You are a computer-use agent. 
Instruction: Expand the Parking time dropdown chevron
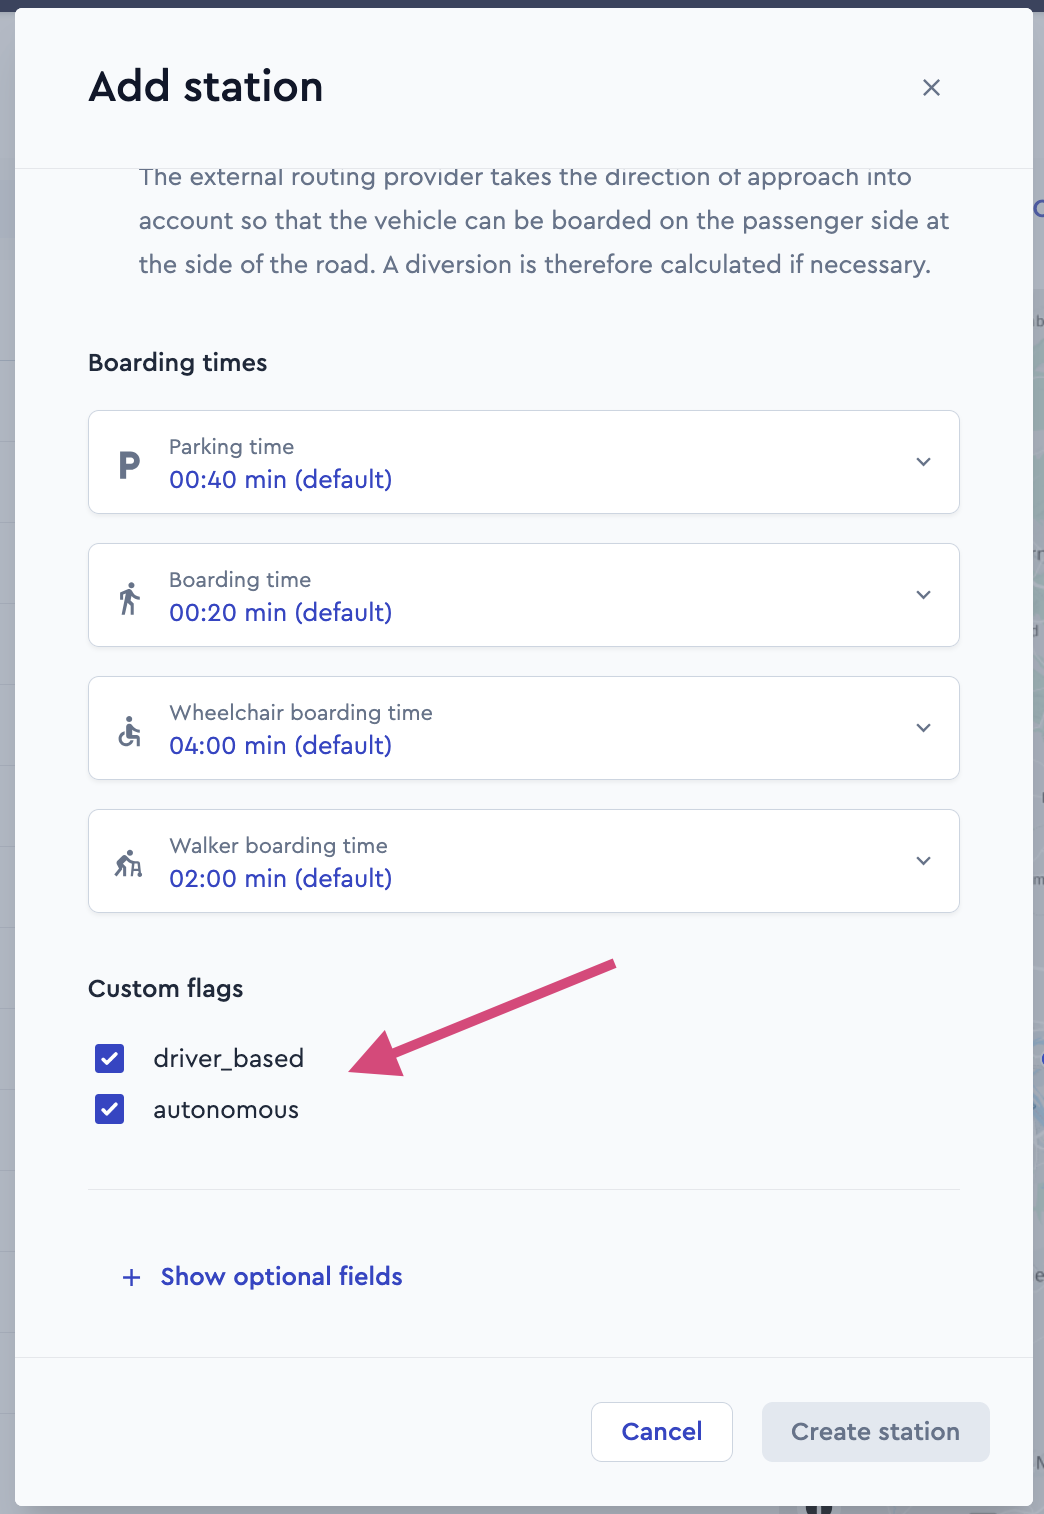pos(923,462)
